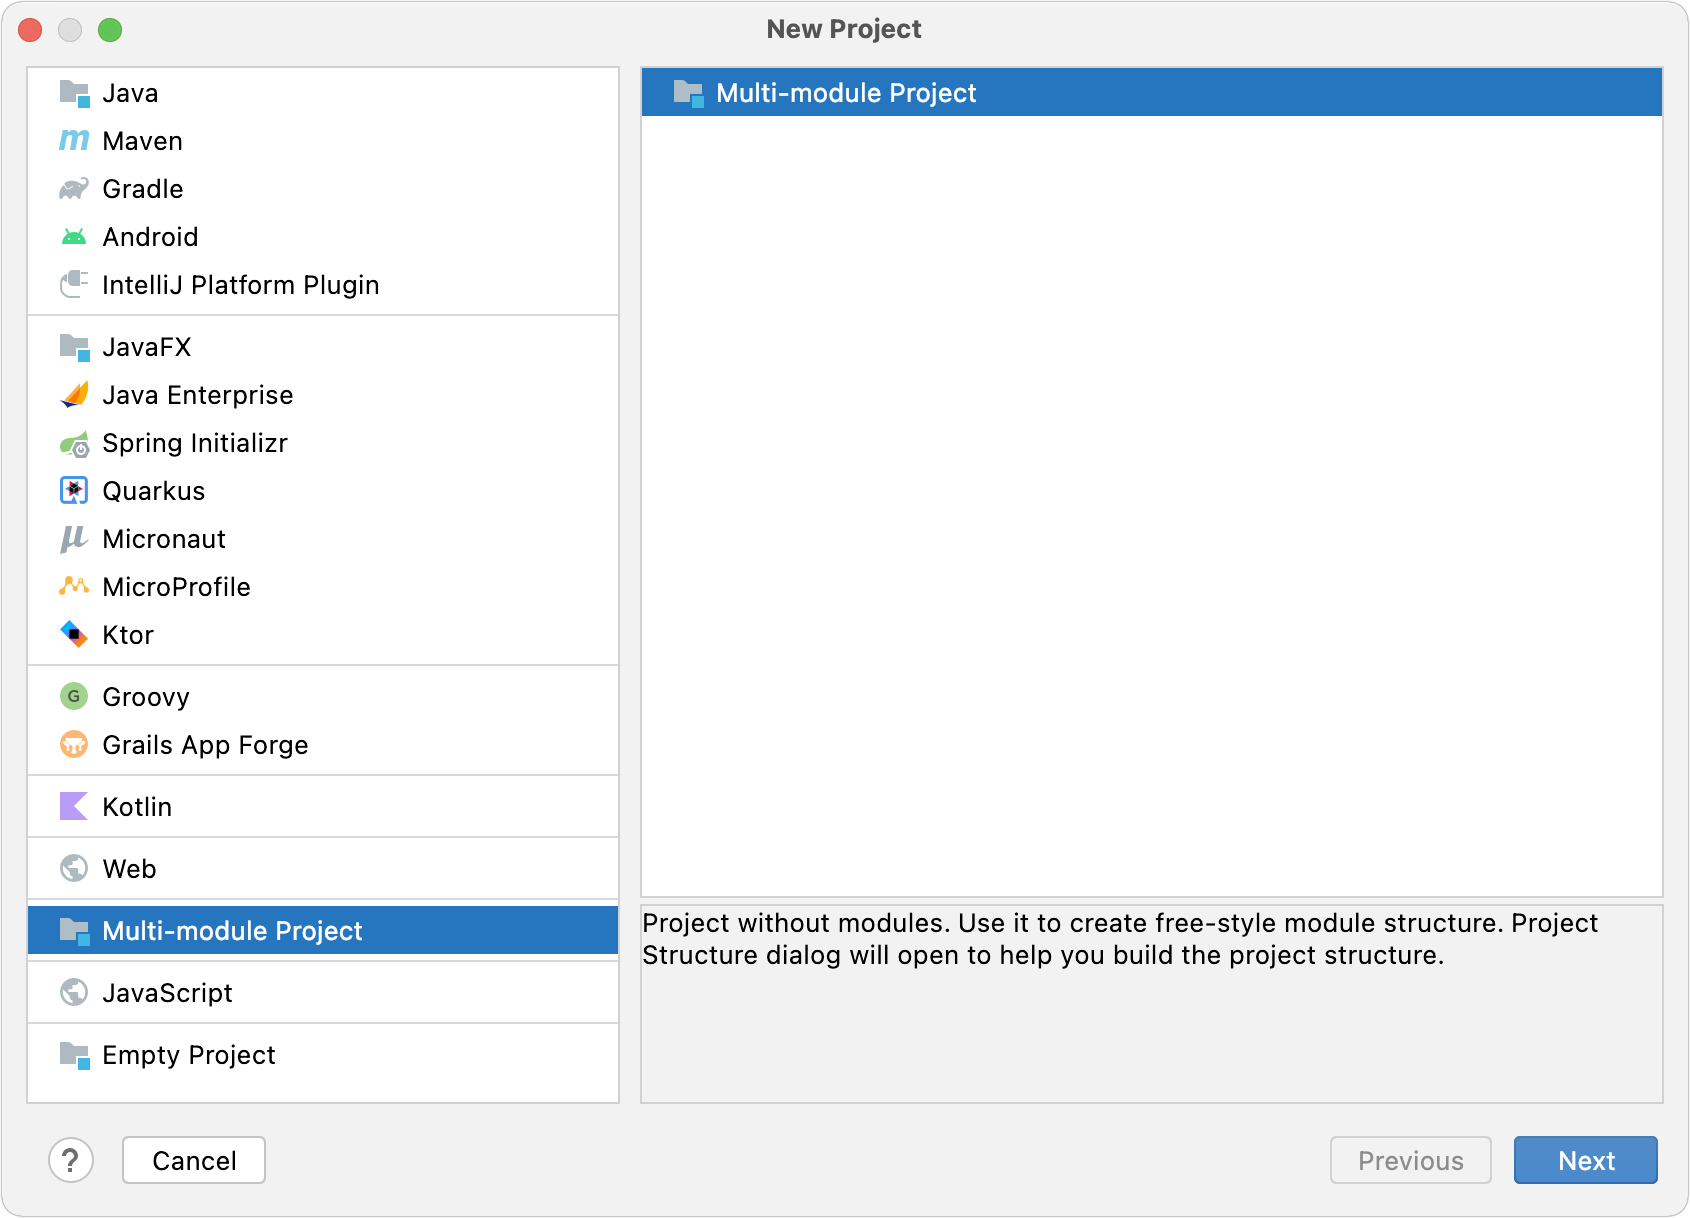This screenshot has width=1690, height=1218.
Task: Select IntelliJ Platform Plugin entry
Action: [x=323, y=285]
